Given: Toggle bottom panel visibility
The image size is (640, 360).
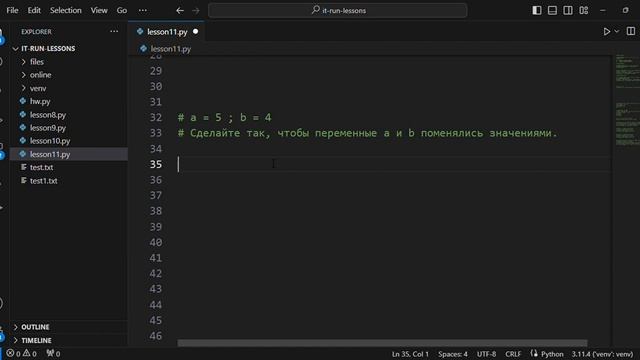Looking at the screenshot, I should (552, 10).
